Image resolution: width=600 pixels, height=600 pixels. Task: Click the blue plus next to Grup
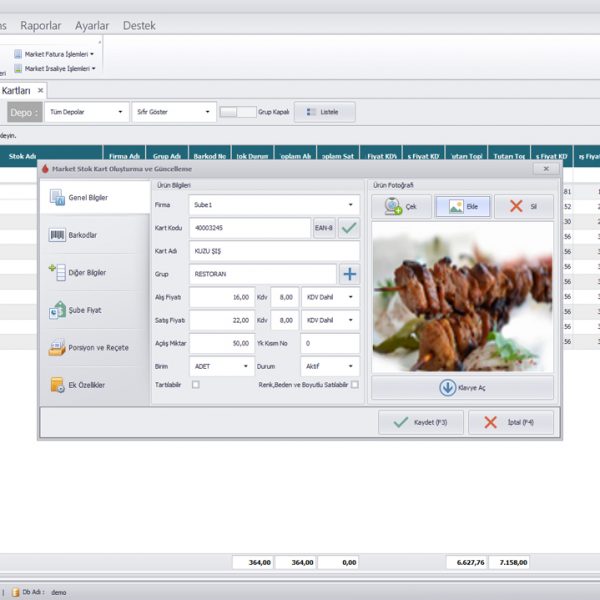349,274
